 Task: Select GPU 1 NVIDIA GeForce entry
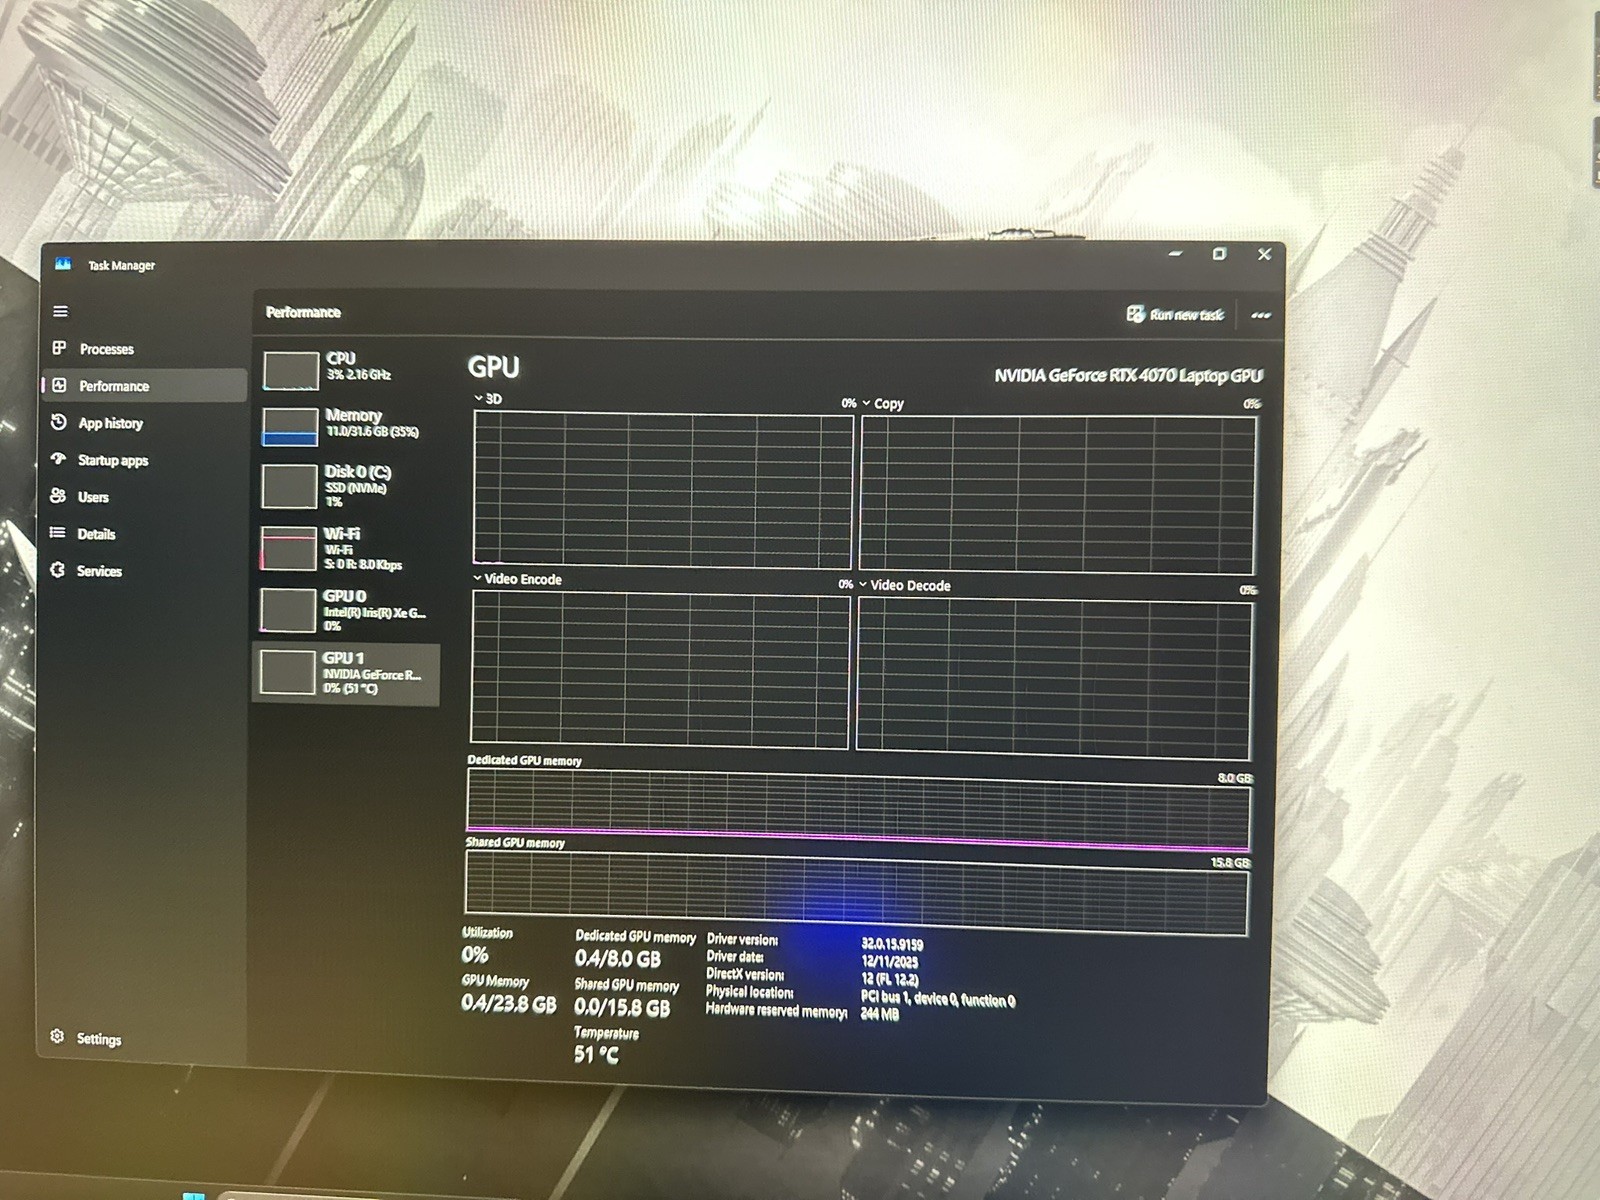click(346, 673)
